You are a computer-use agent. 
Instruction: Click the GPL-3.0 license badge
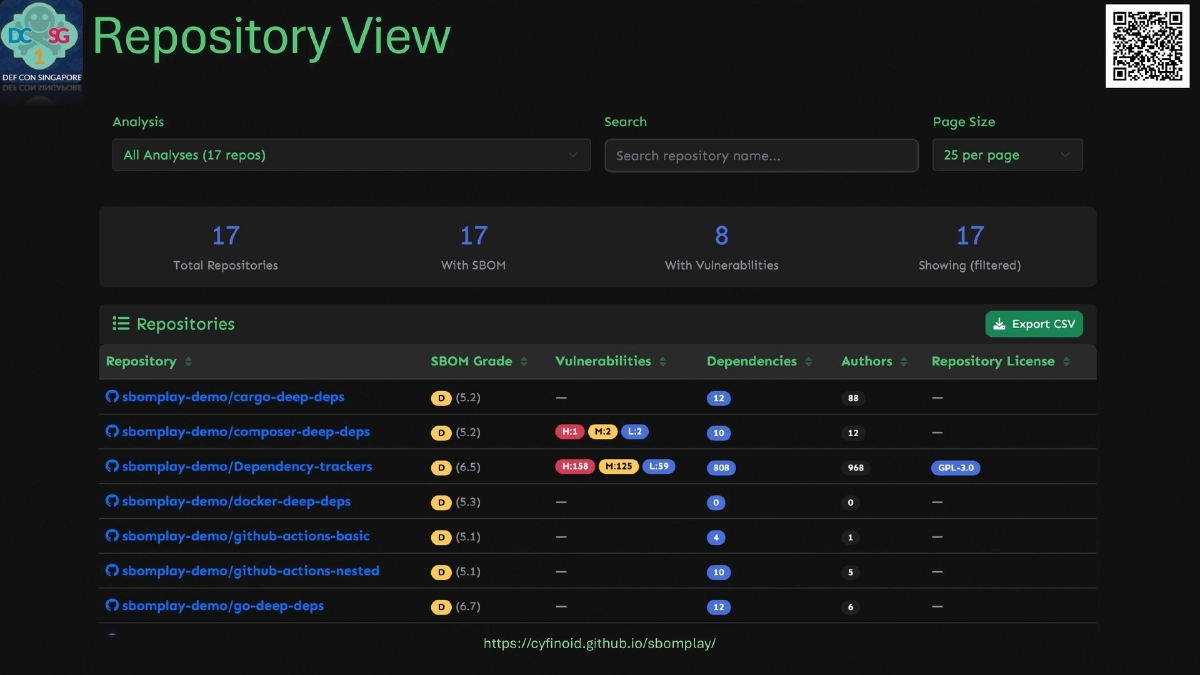(955, 467)
